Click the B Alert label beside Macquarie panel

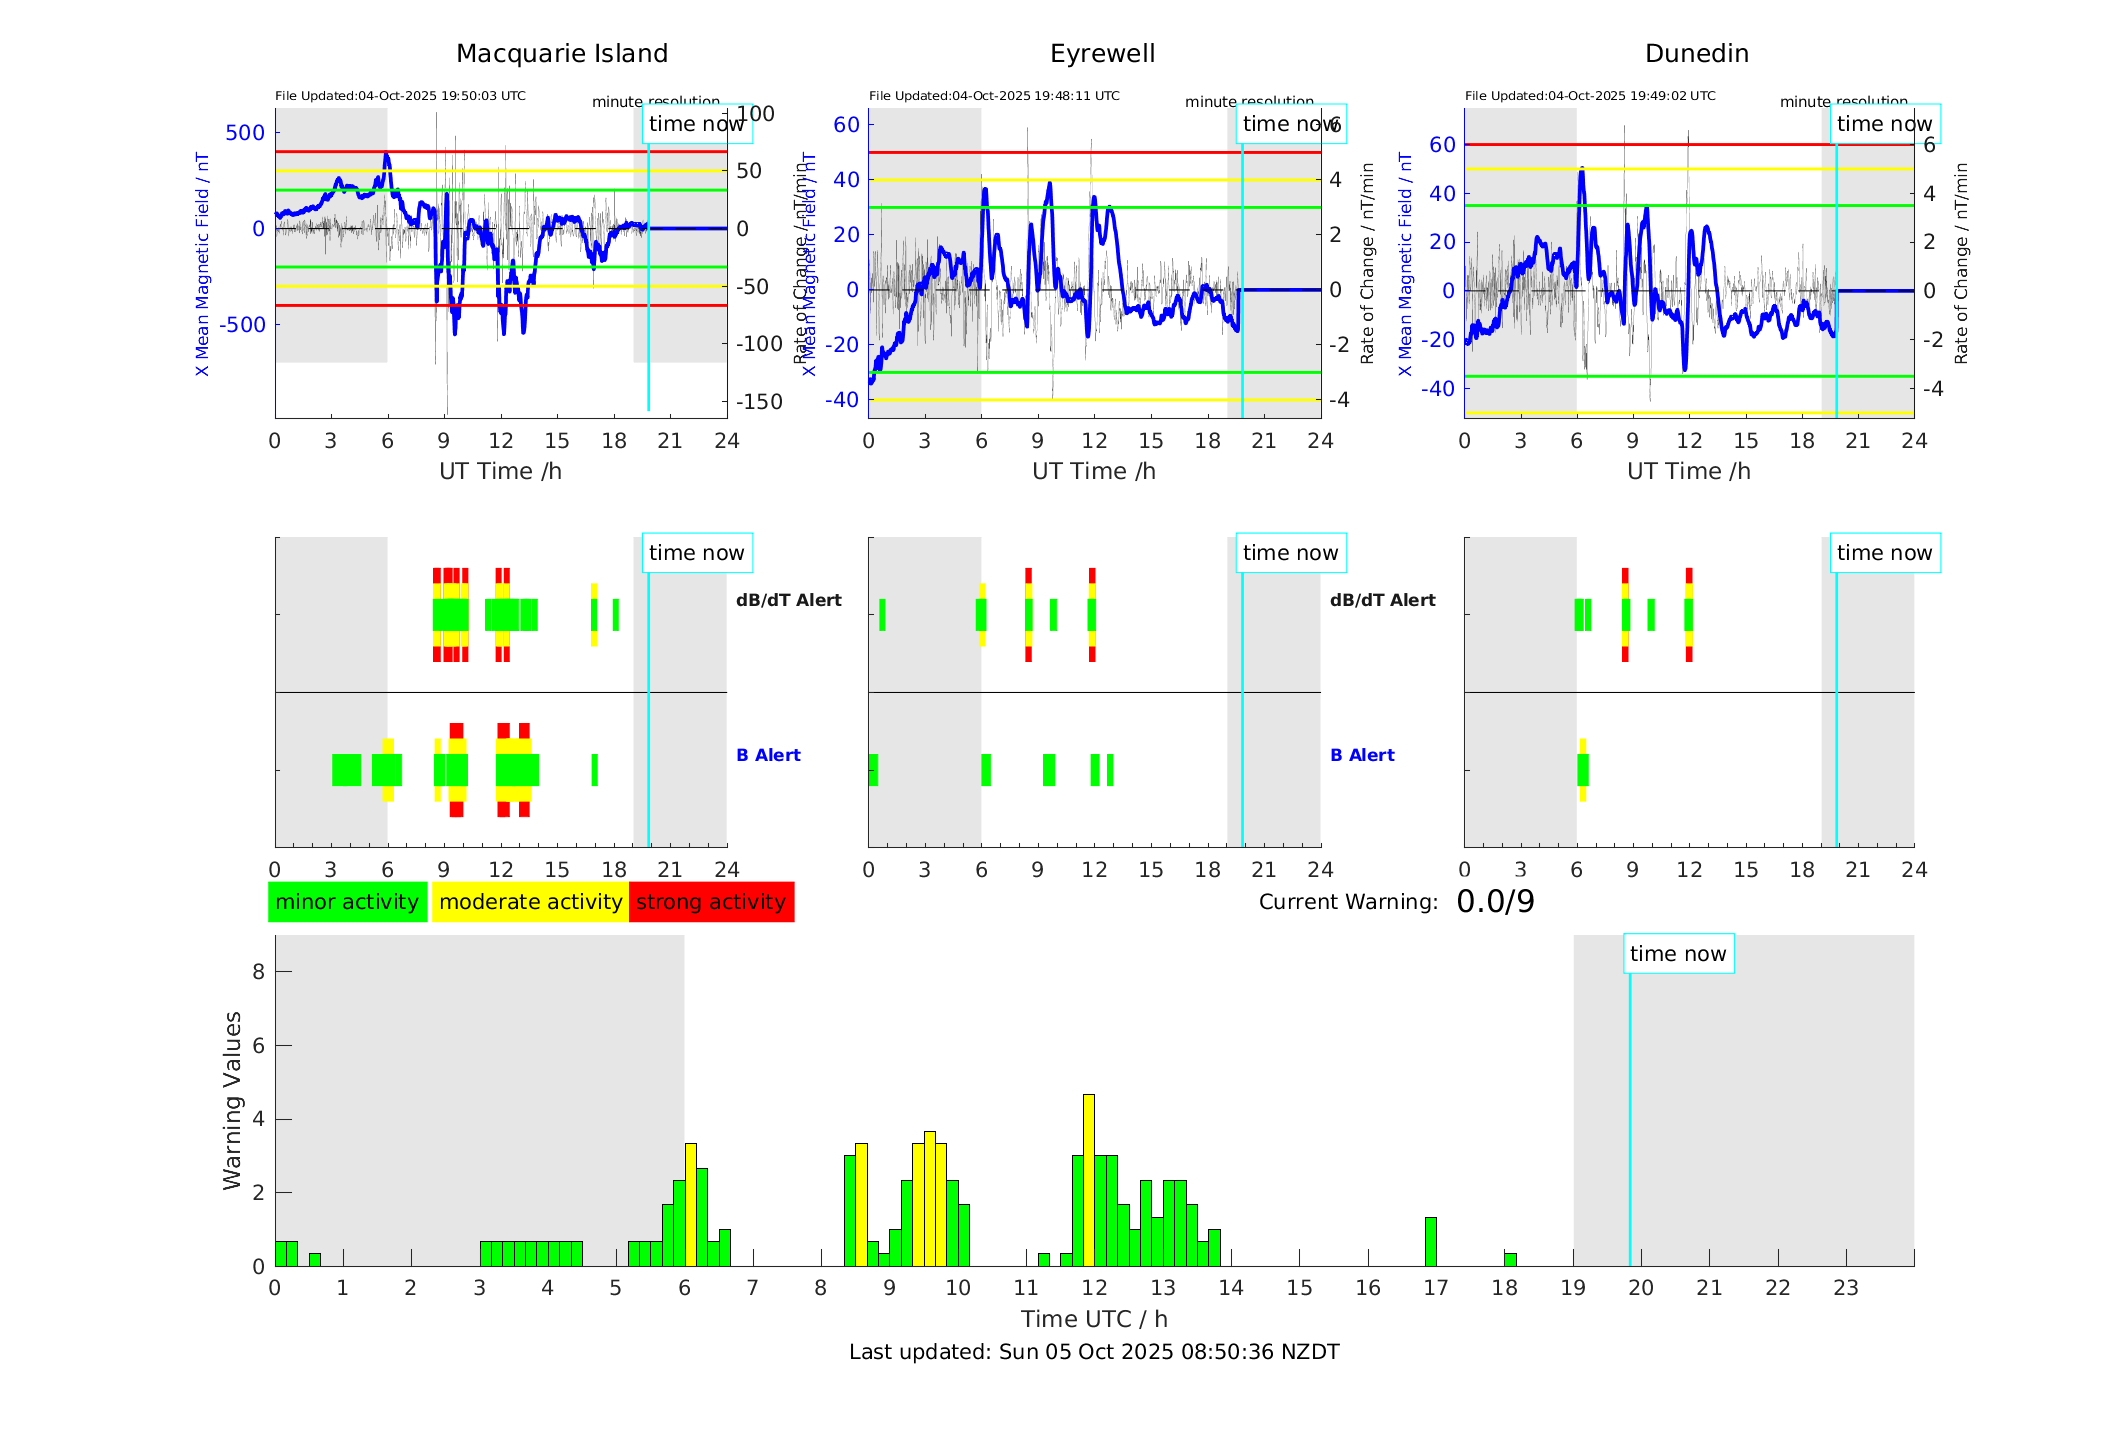click(768, 755)
